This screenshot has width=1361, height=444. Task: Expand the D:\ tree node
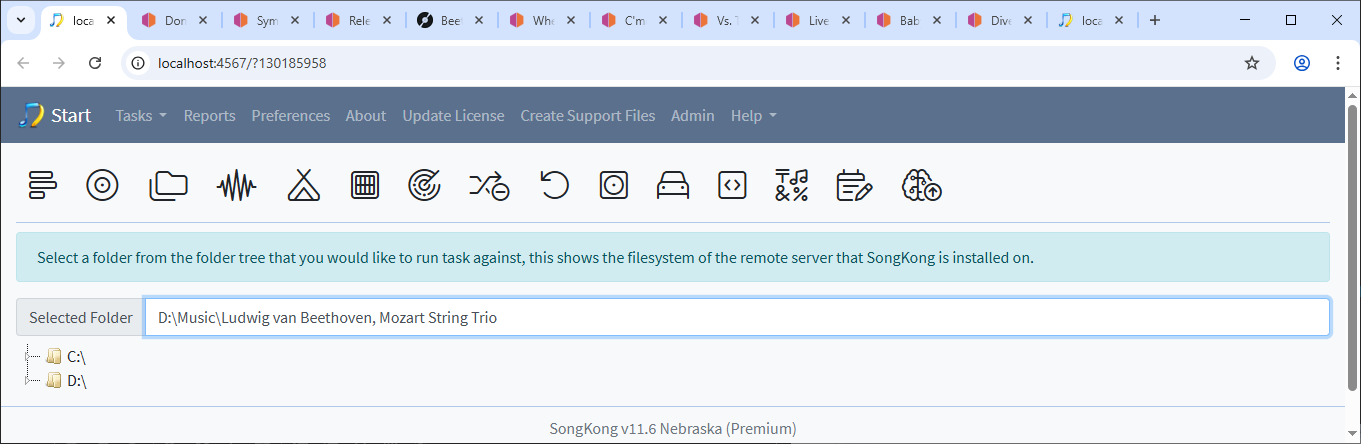[29, 380]
